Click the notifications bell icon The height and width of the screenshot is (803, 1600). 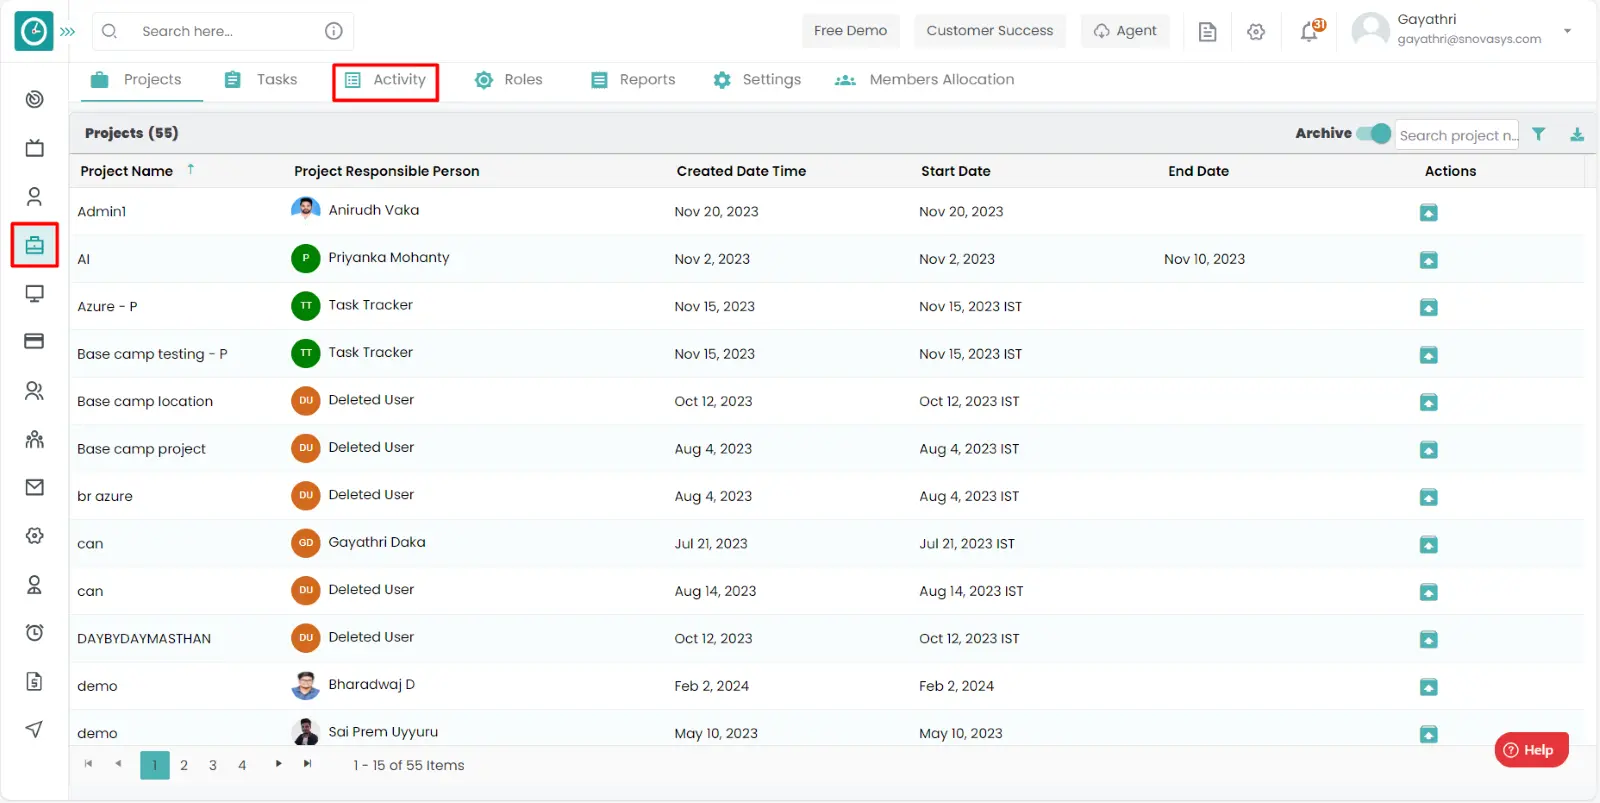(1309, 32)
